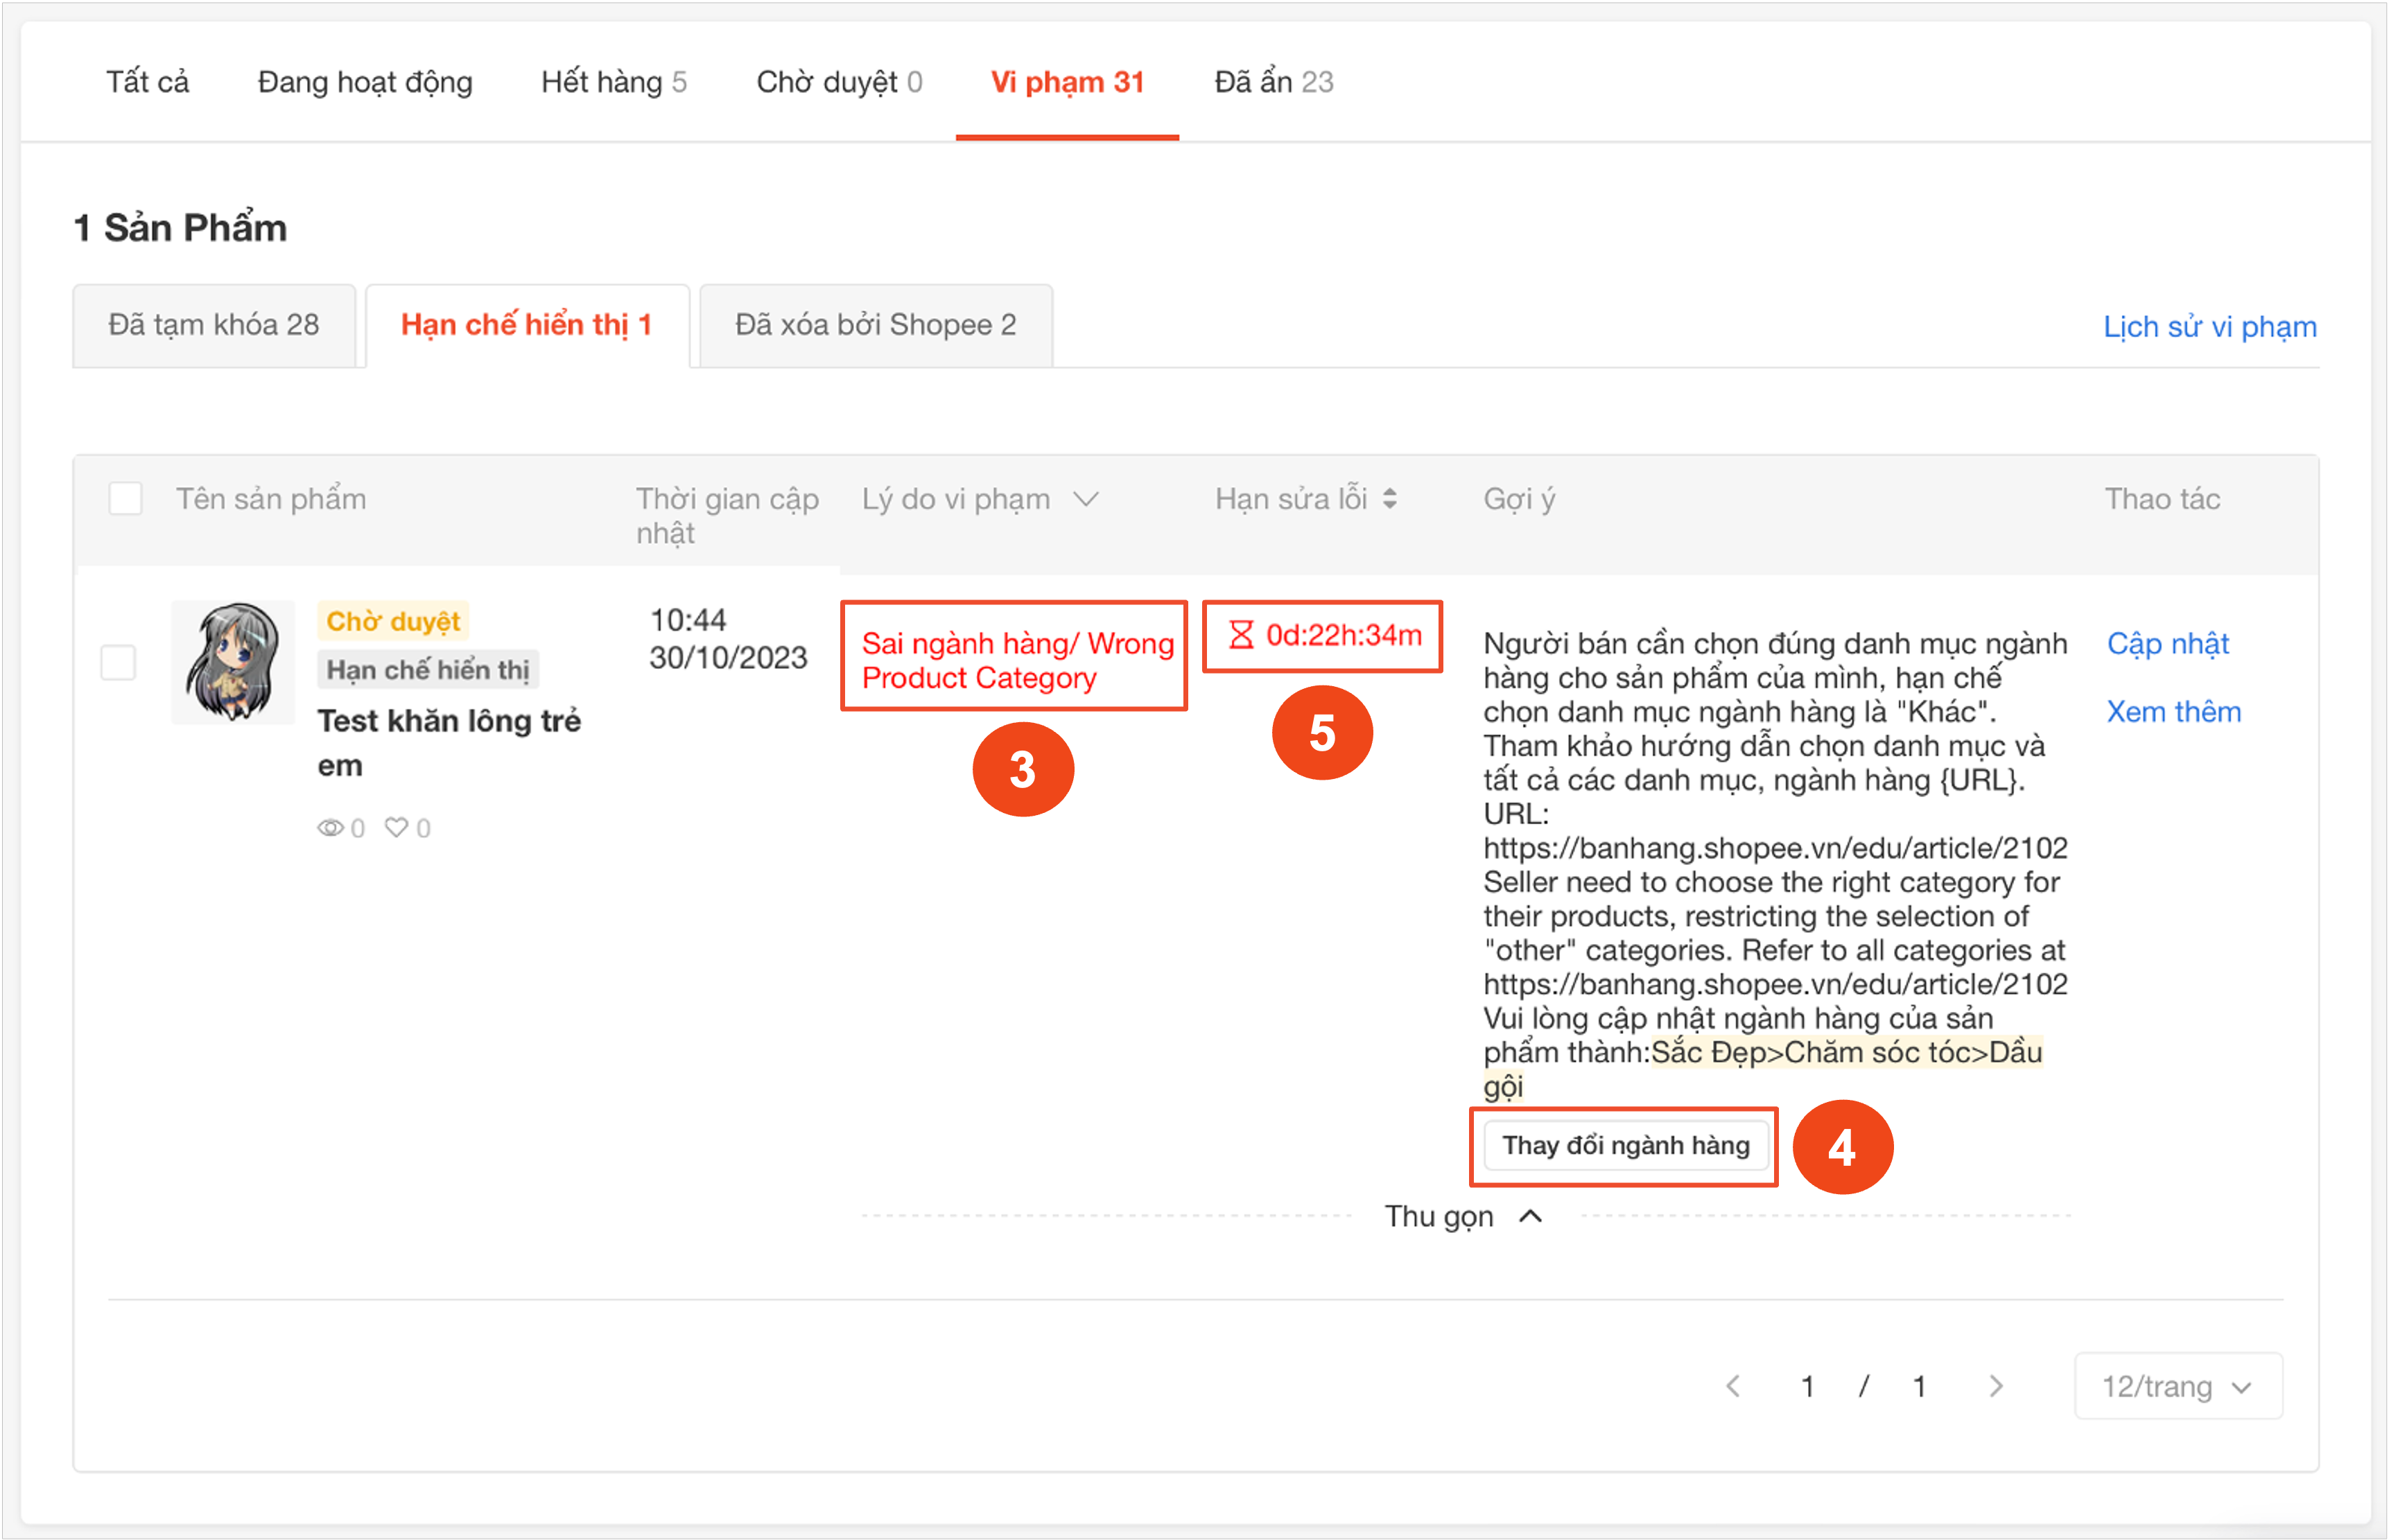The image size is (2389, 1540).
Task: Open the Đã ẩn tab
Action: tap(1273, 82)
